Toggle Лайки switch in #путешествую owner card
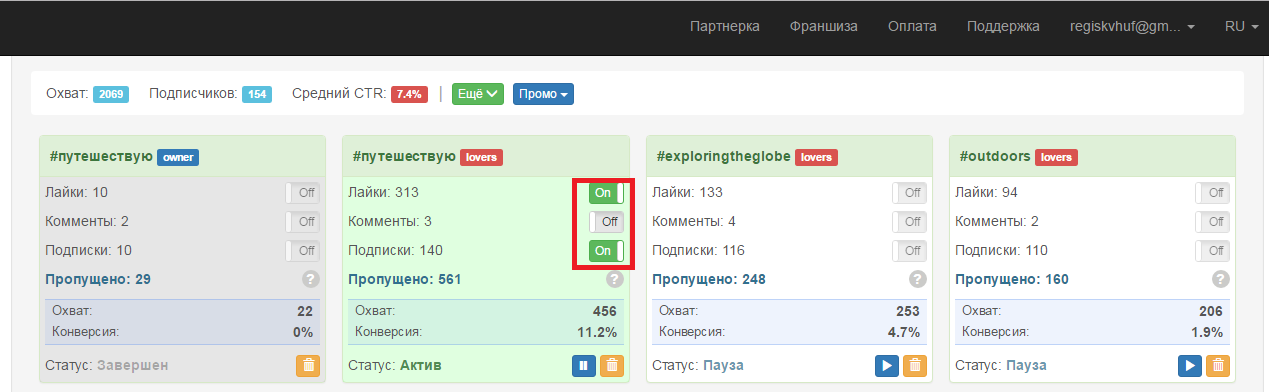The height and width of the screenshot is (392, 1269). [x=302, y=193]
